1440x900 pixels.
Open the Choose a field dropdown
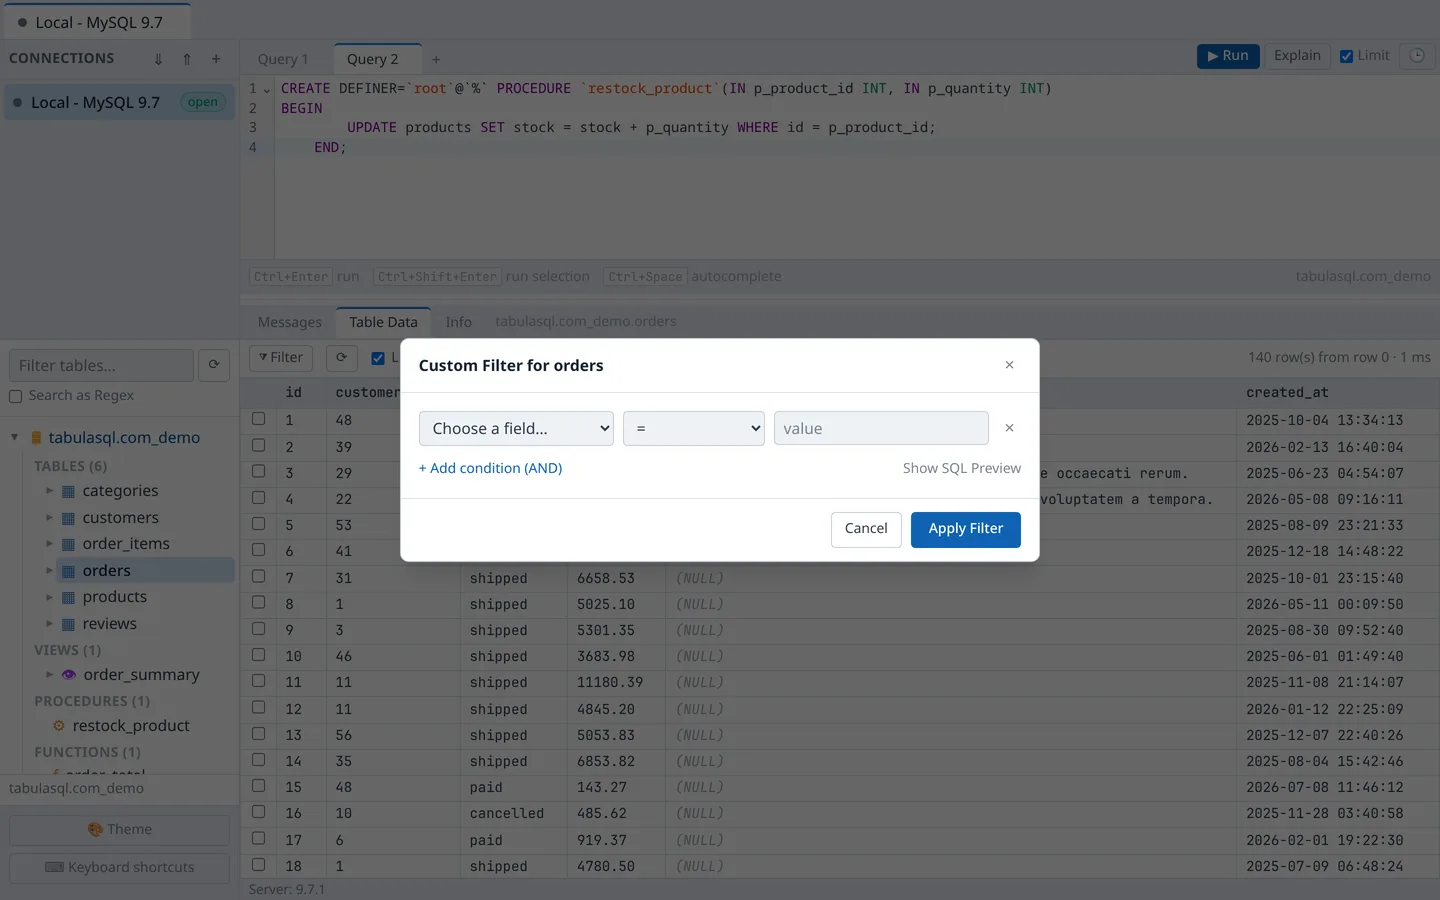click(516, 428)
